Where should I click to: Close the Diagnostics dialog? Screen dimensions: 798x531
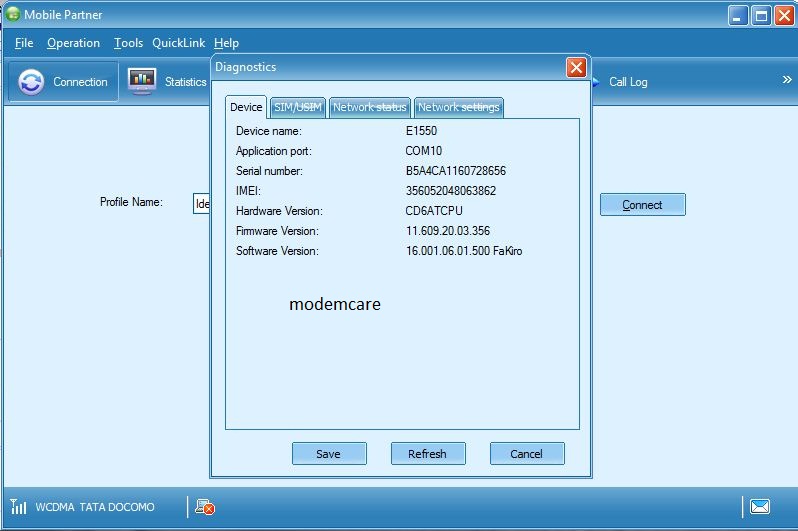point(576,67)
